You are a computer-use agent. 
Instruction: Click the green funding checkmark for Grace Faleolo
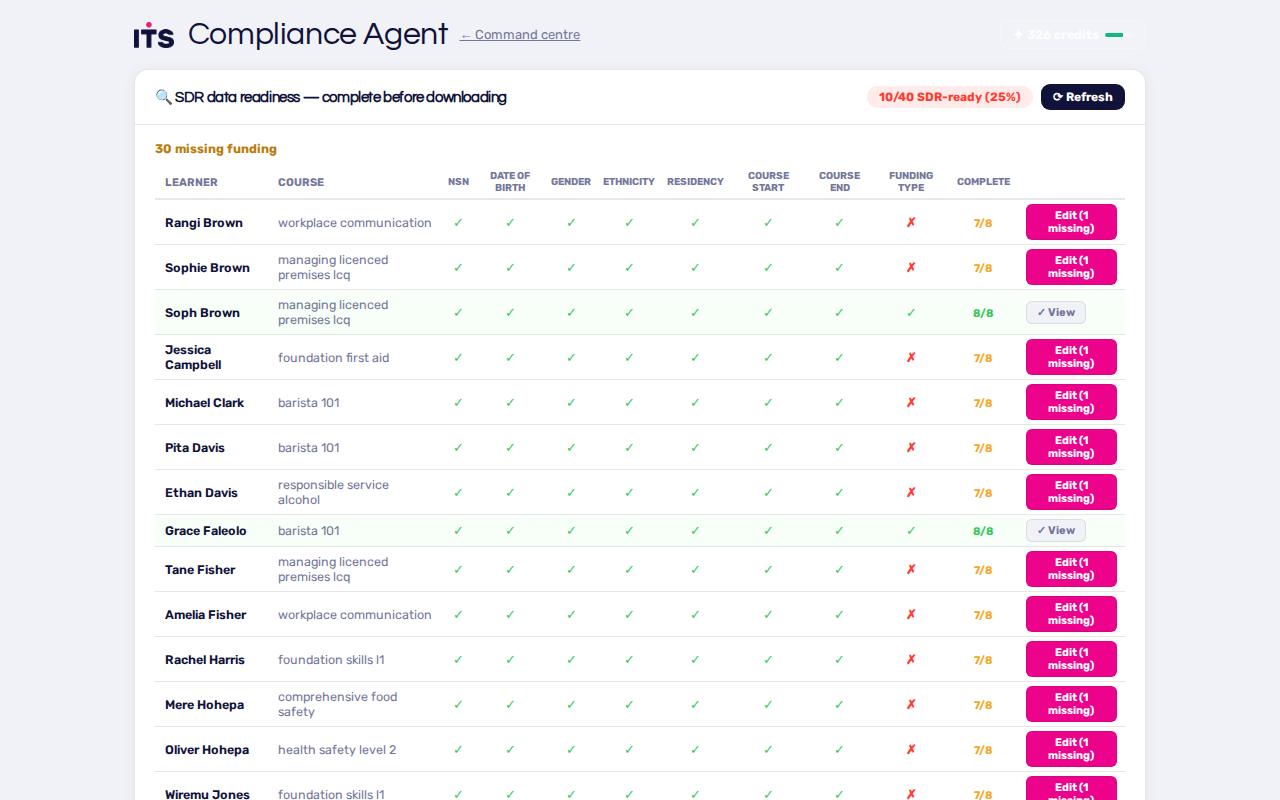(911, 530)
